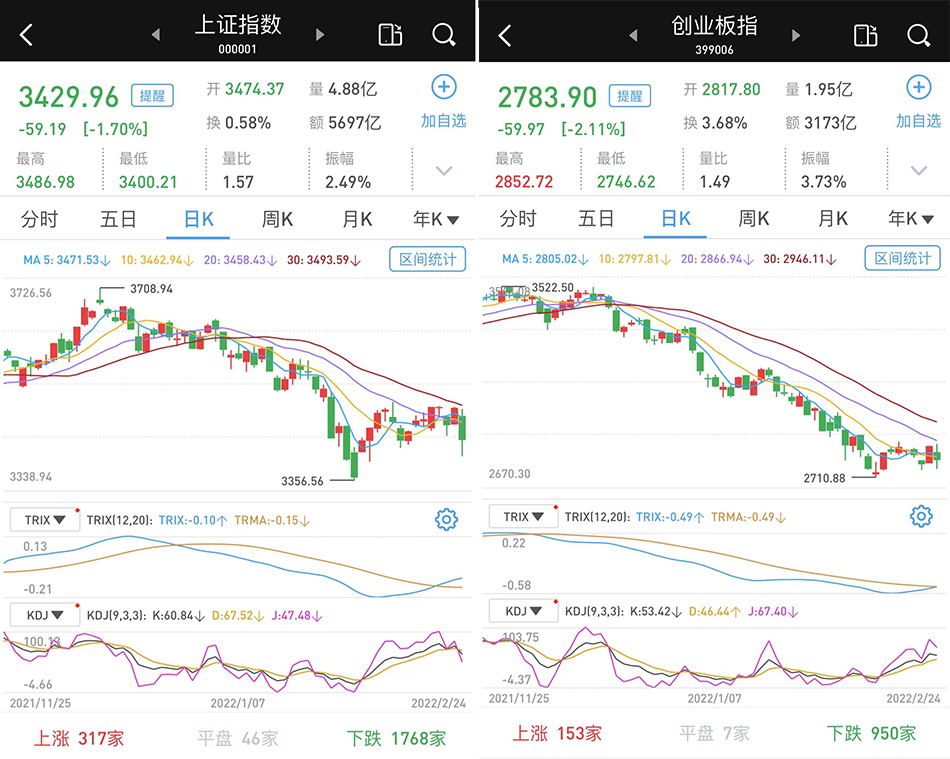The image size is (950, 759).
Task: Open TRIX settings gear on 创业板指
Action: [x=920, y=516]
